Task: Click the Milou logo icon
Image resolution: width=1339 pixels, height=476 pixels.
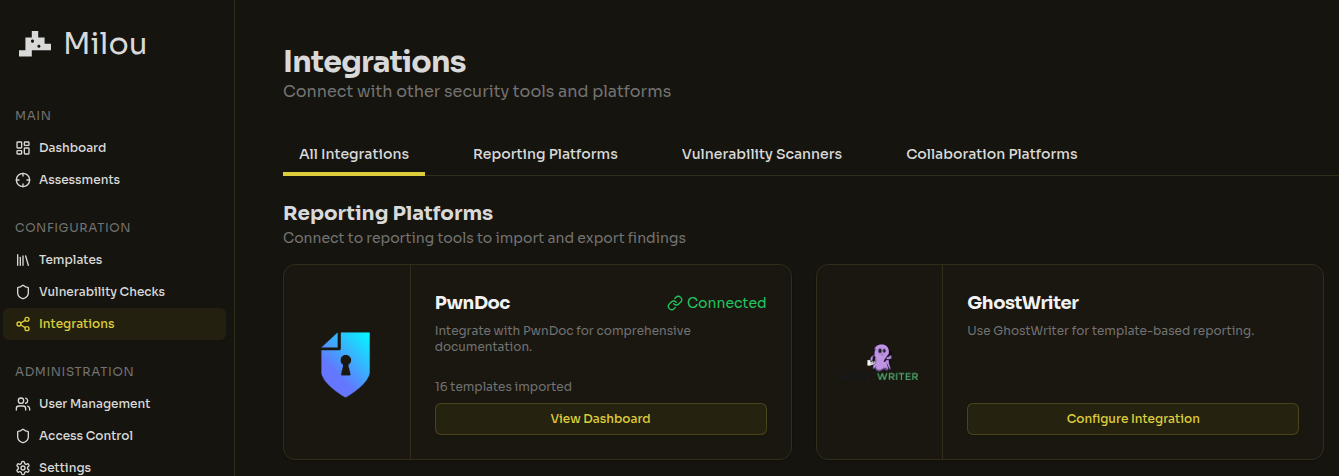Action: click(x=35, y=44)
